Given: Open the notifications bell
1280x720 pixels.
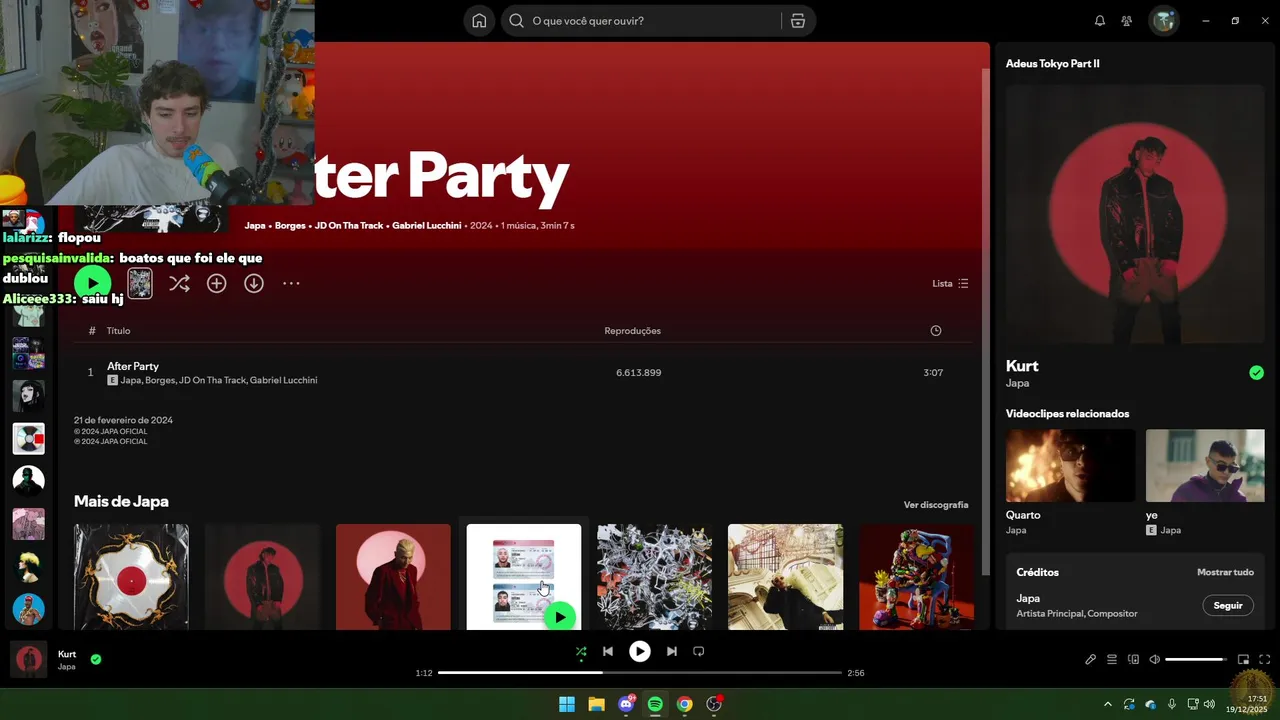Looking at the screenshot, I should tap(1100, 21).
